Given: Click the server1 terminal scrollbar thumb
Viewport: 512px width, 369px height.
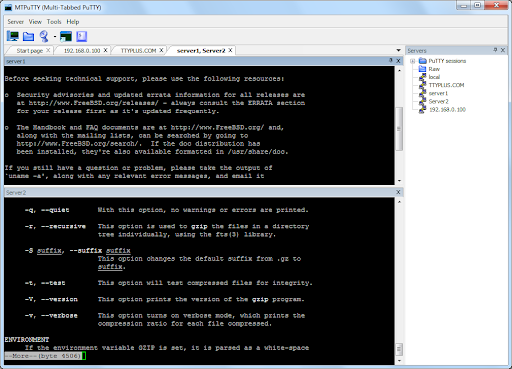Looking at the screenshot, I should (x=399, y=129).
